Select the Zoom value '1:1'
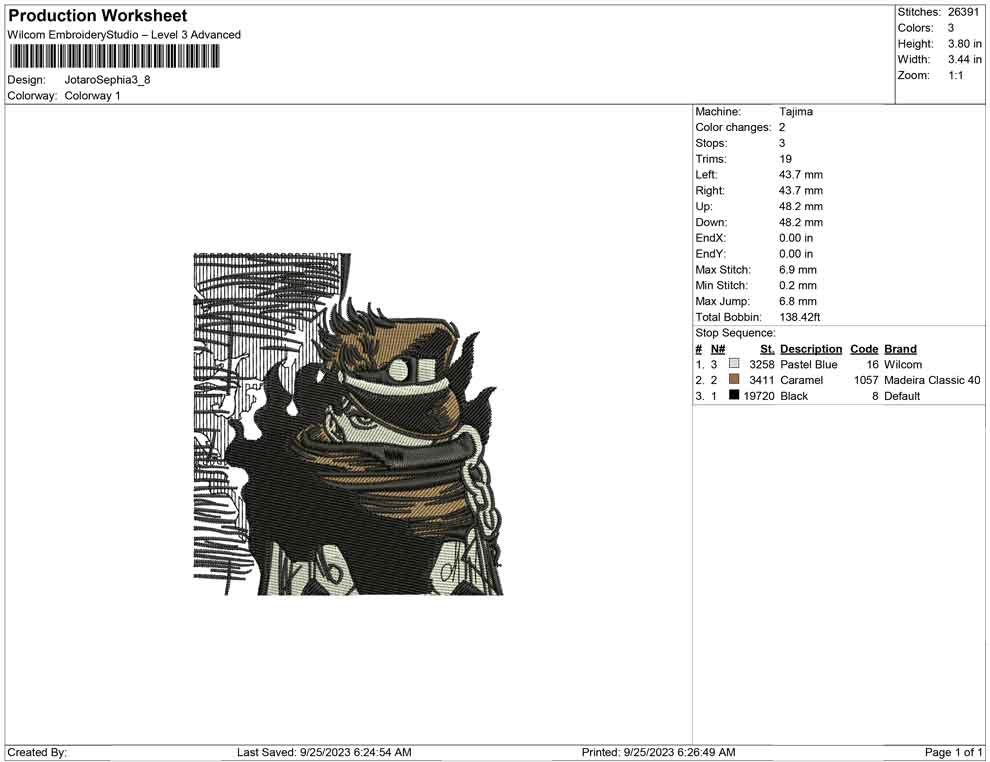990x762 pixels. (955, 75)
